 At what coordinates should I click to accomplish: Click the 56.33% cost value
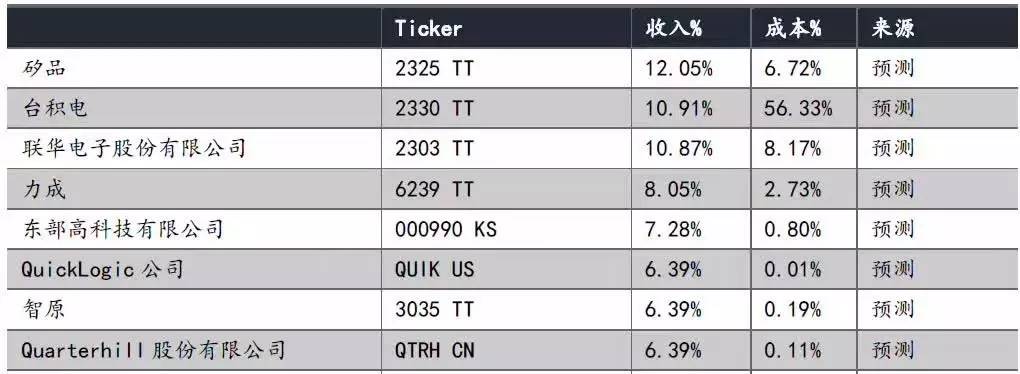pos(798,108)
